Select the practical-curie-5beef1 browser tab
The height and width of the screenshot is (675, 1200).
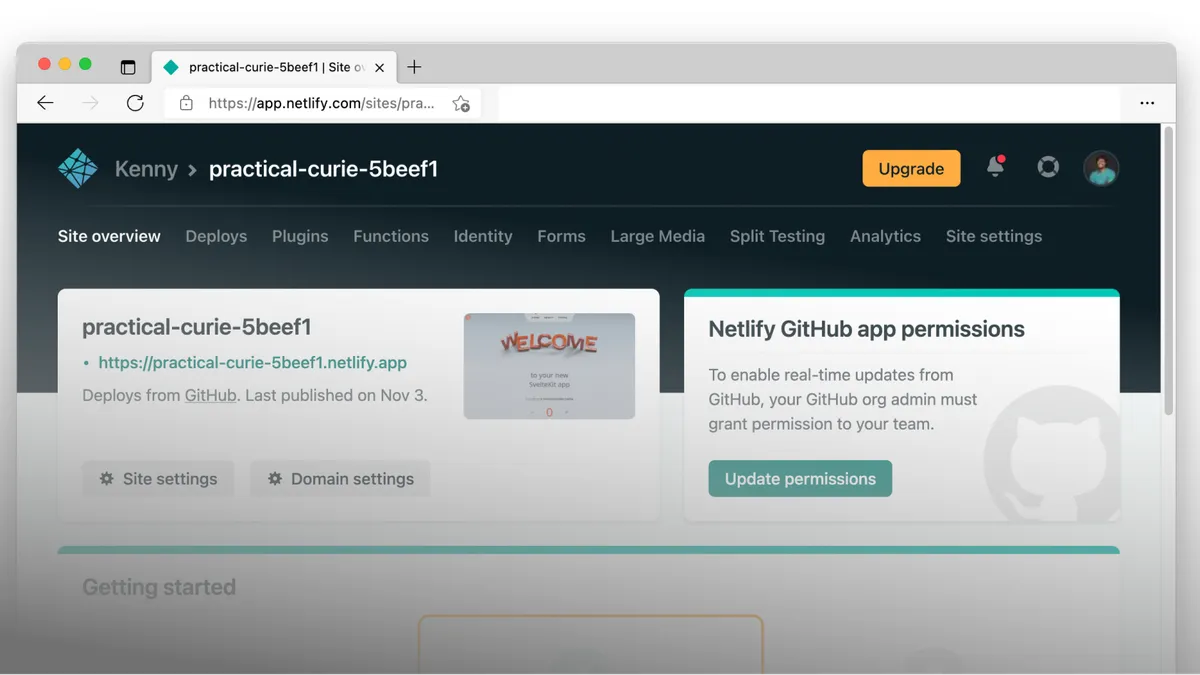click(x=273, y=67)
